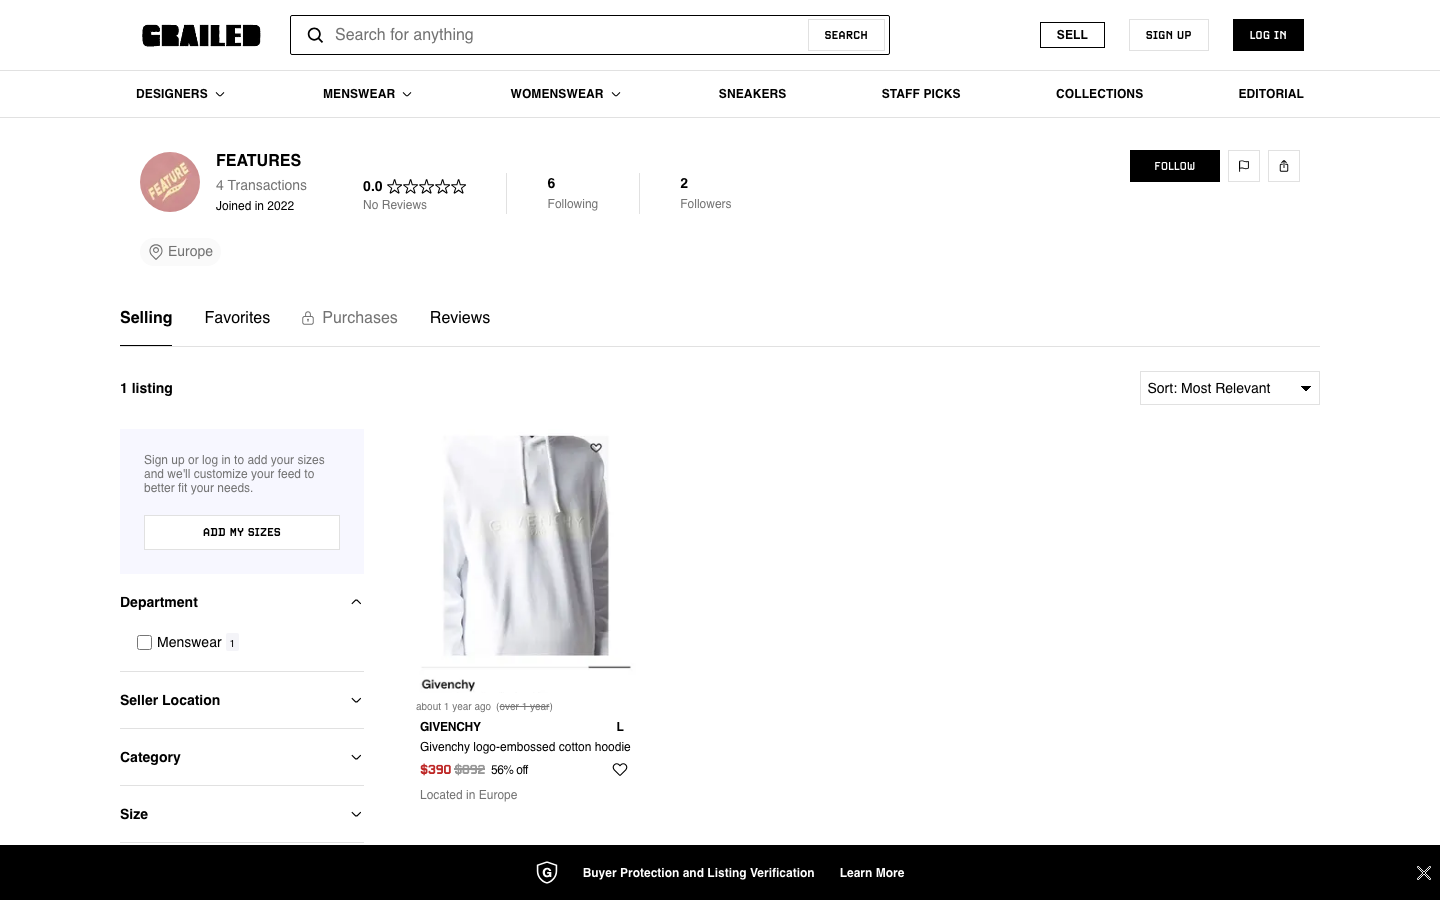Open the Givenchy hoodie listing image
The image size is (1440, 900).
point(526,546)
